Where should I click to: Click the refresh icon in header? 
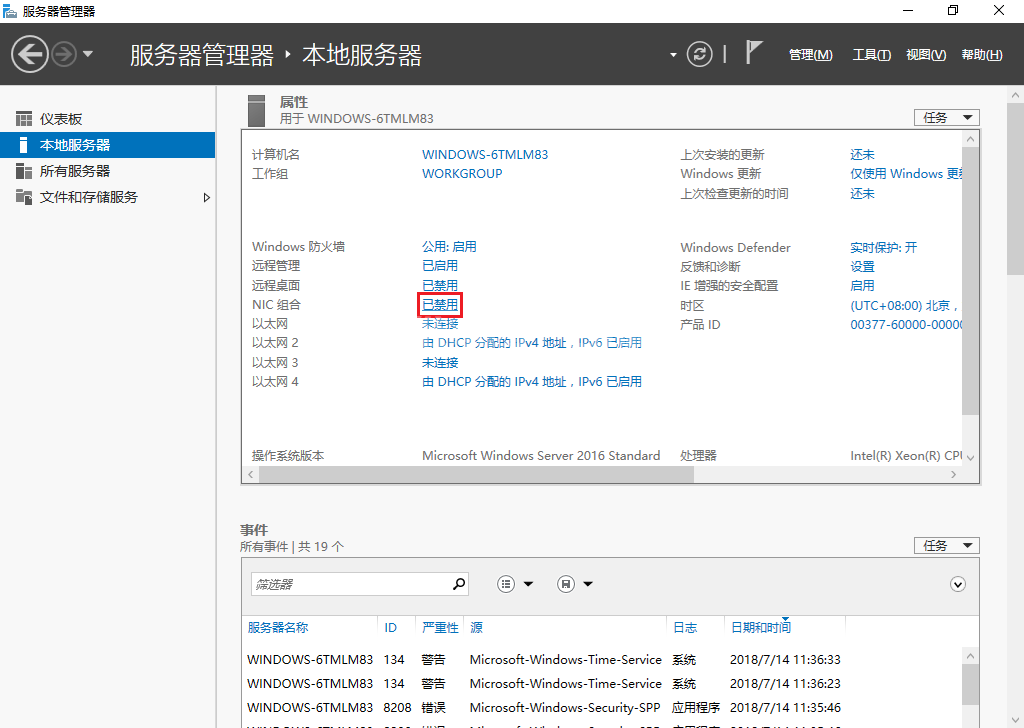click(x=700, y=54)
